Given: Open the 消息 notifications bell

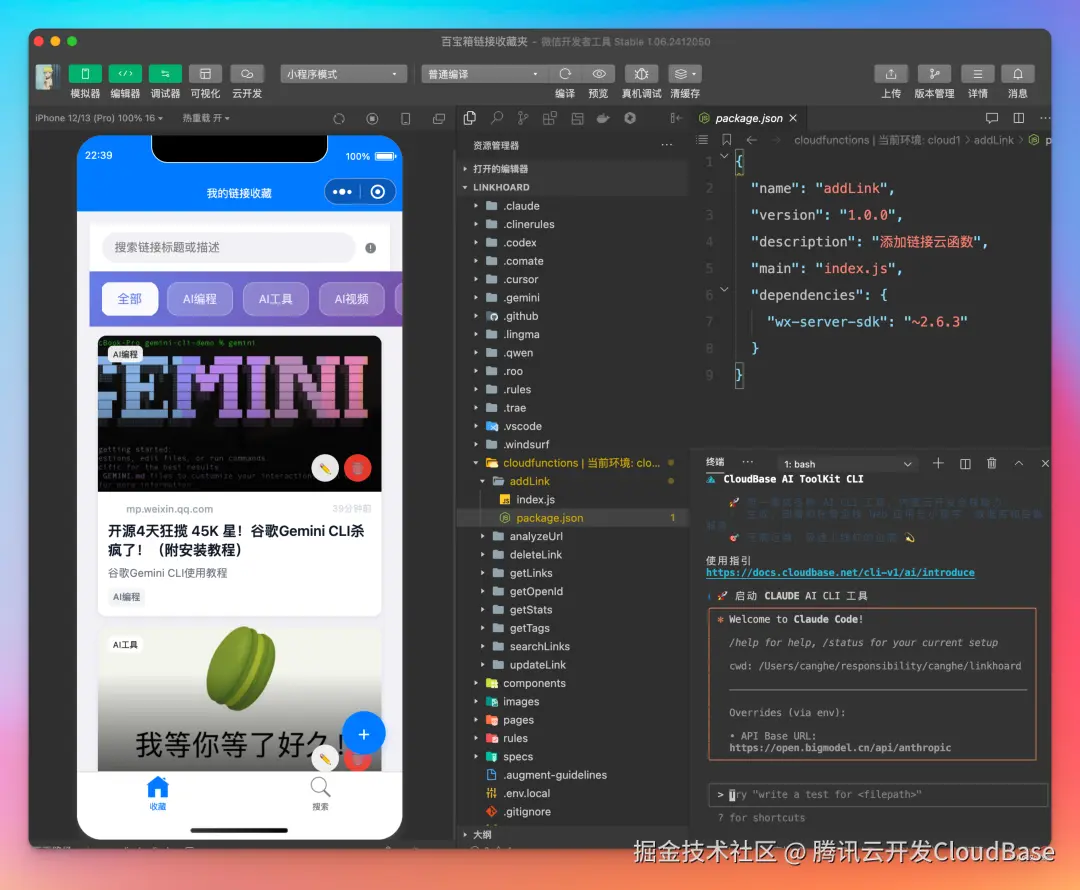Looking at the screenshot, I should pos(1017,74).
